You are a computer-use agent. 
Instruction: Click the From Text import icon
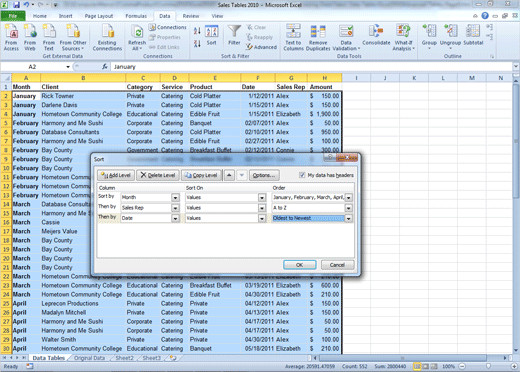pyautogui.click(x=49, y=37)
